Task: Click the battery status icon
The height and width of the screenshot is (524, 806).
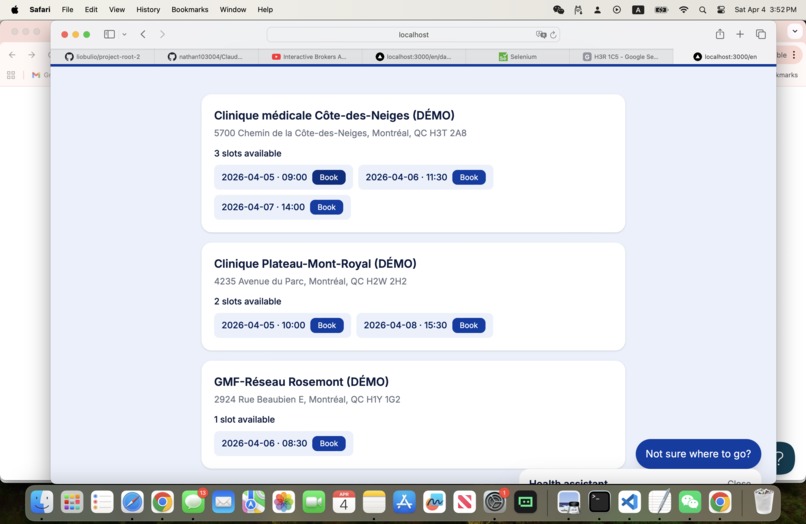Action: coord(661,9)
